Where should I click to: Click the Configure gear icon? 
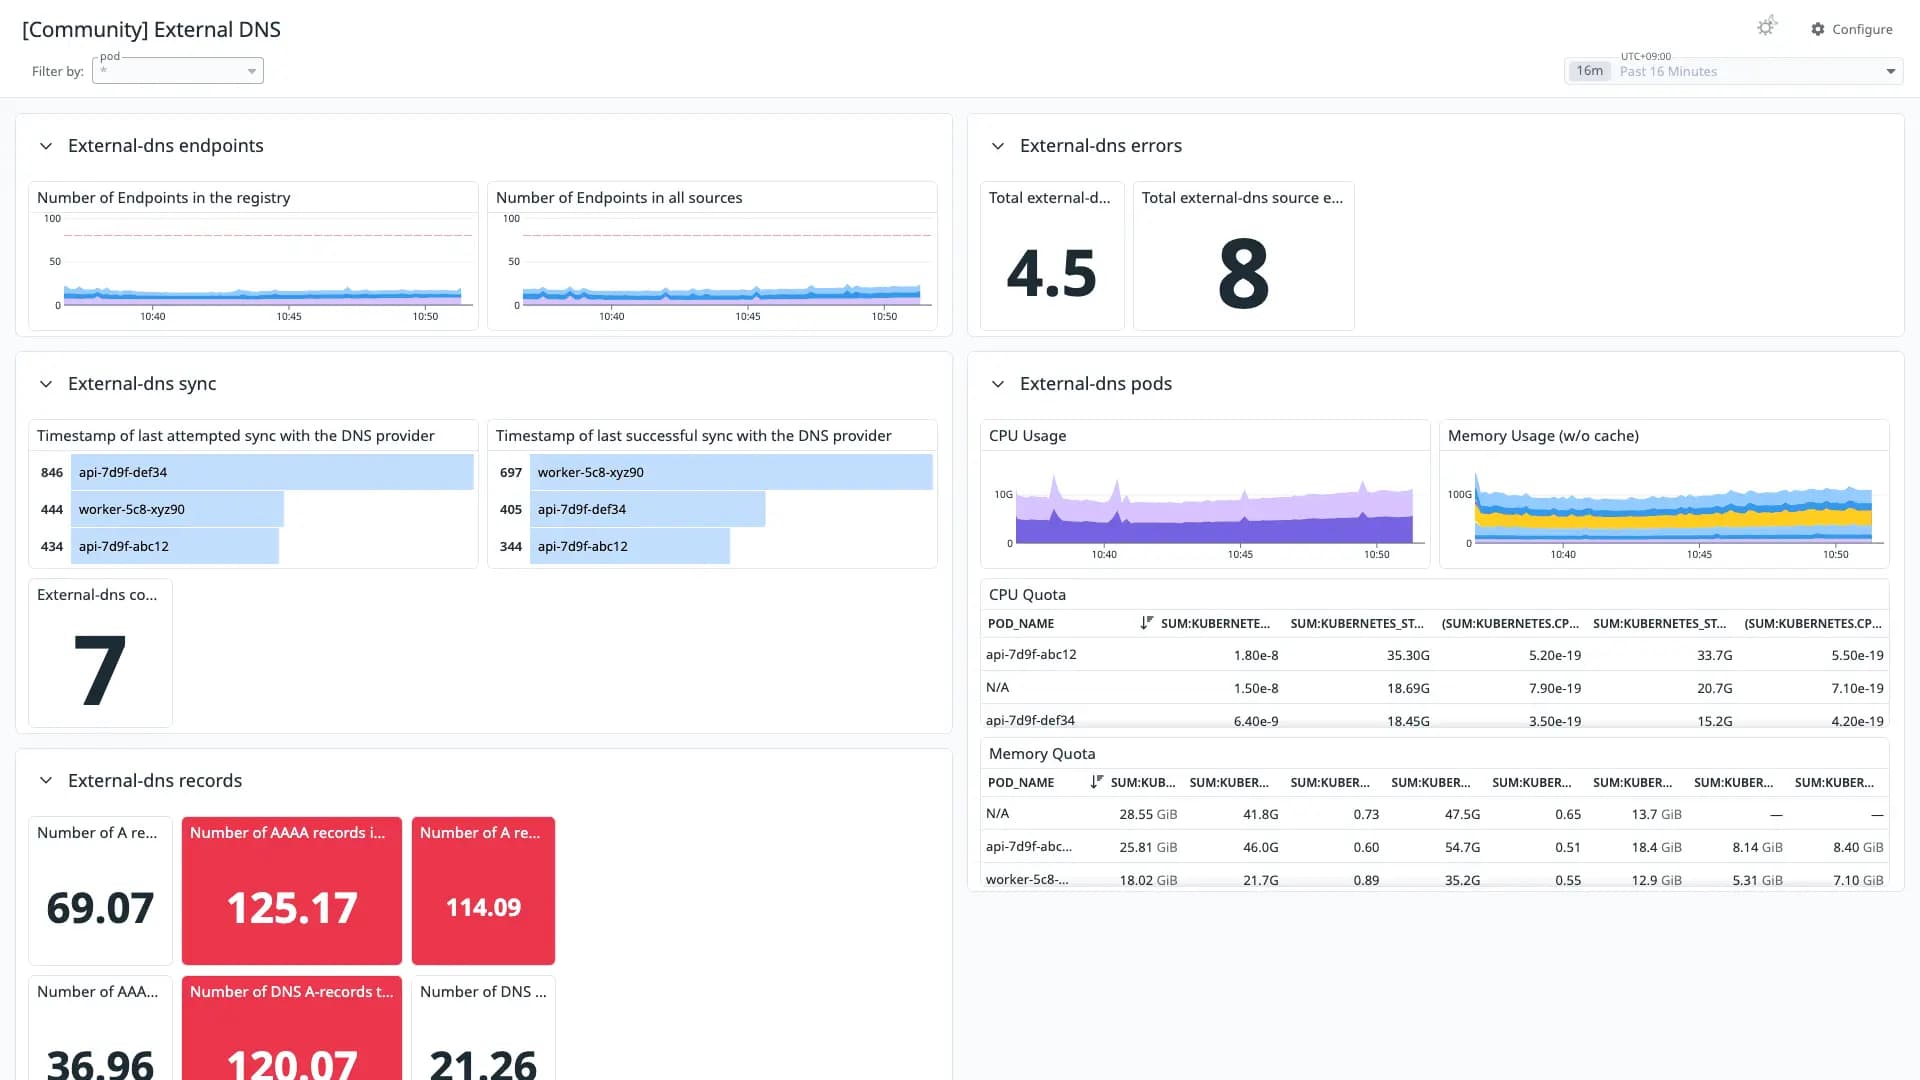[x=1818, y=29]
